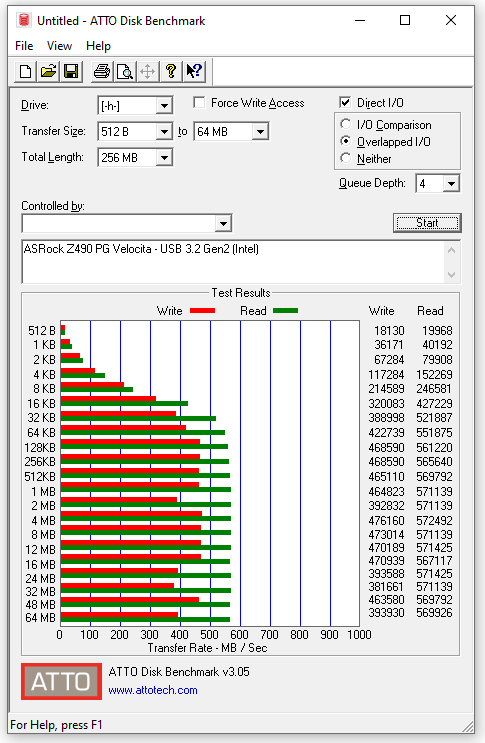
Task: Open the Drive dropdown
Action: coord(164,105)
